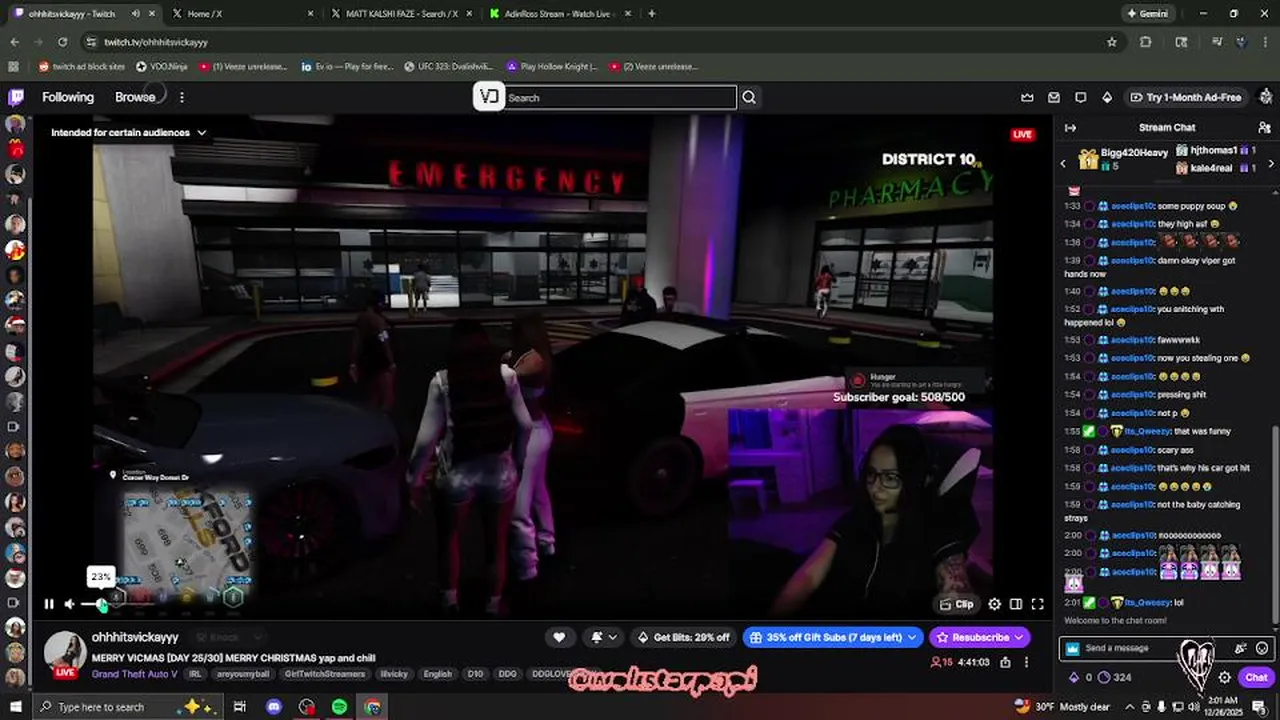Share the stream via share icon
Screen dimensions: 1280x720
(1005, 662)
